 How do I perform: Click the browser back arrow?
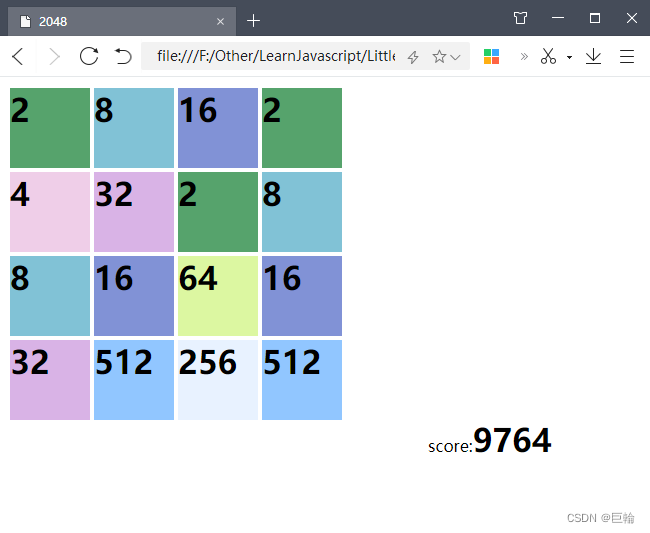click(18, 56)
